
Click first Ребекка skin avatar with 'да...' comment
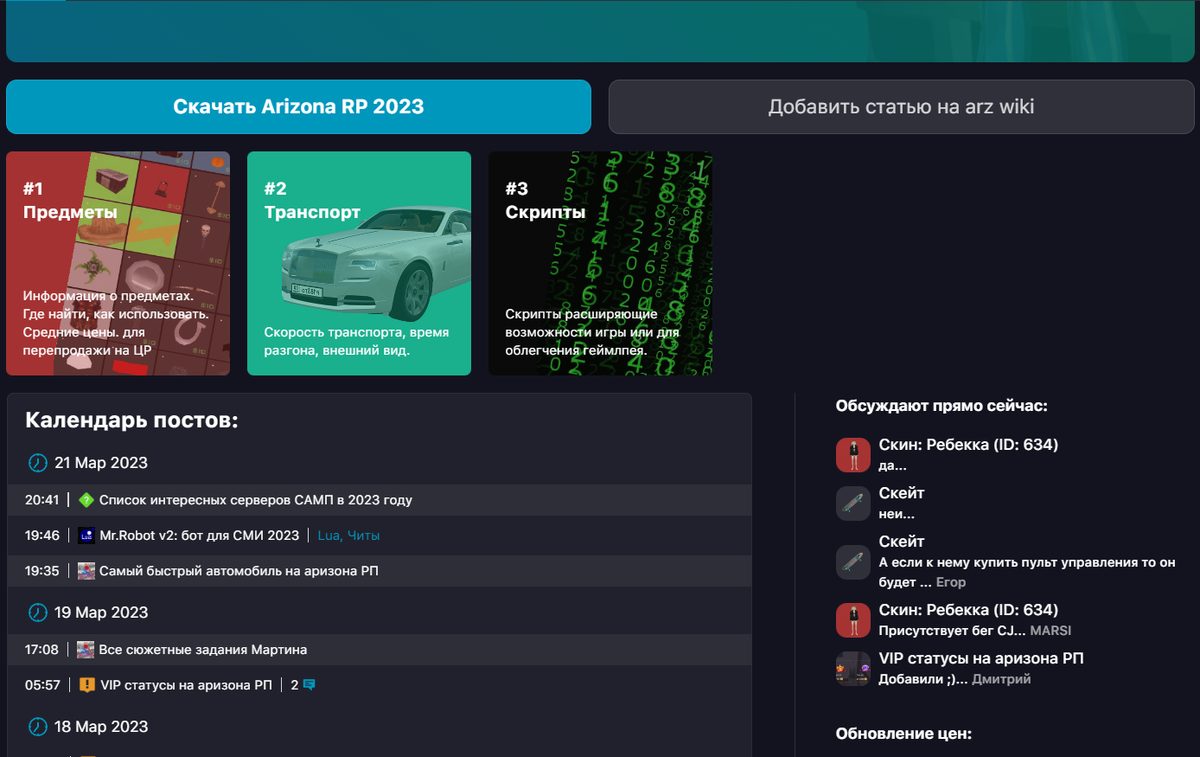pyautogui.click(x=853, y=455)
